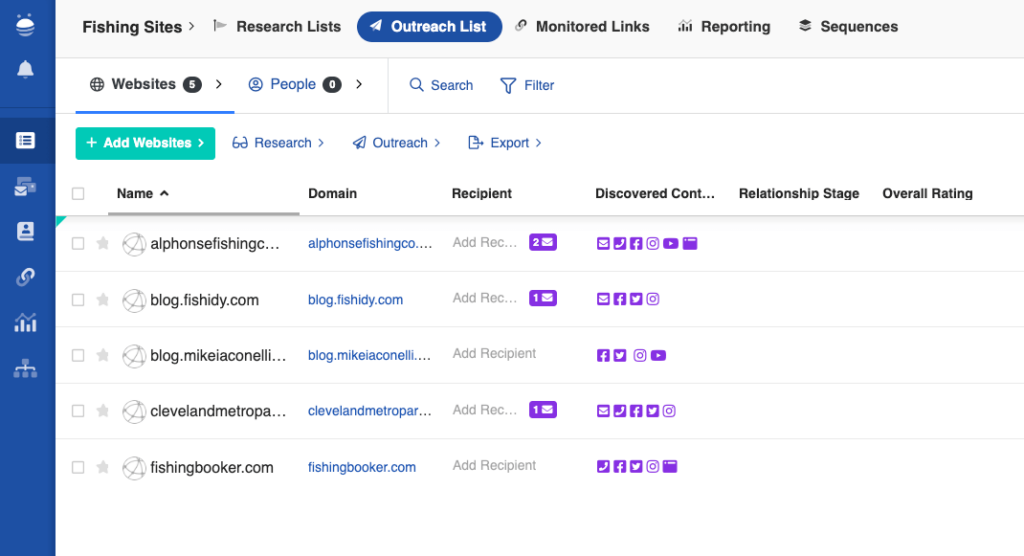This screenshot has height=556, width=1024.
Task: Click the email count badge for clevelandmetroparks row
Action: coord(543,410)
